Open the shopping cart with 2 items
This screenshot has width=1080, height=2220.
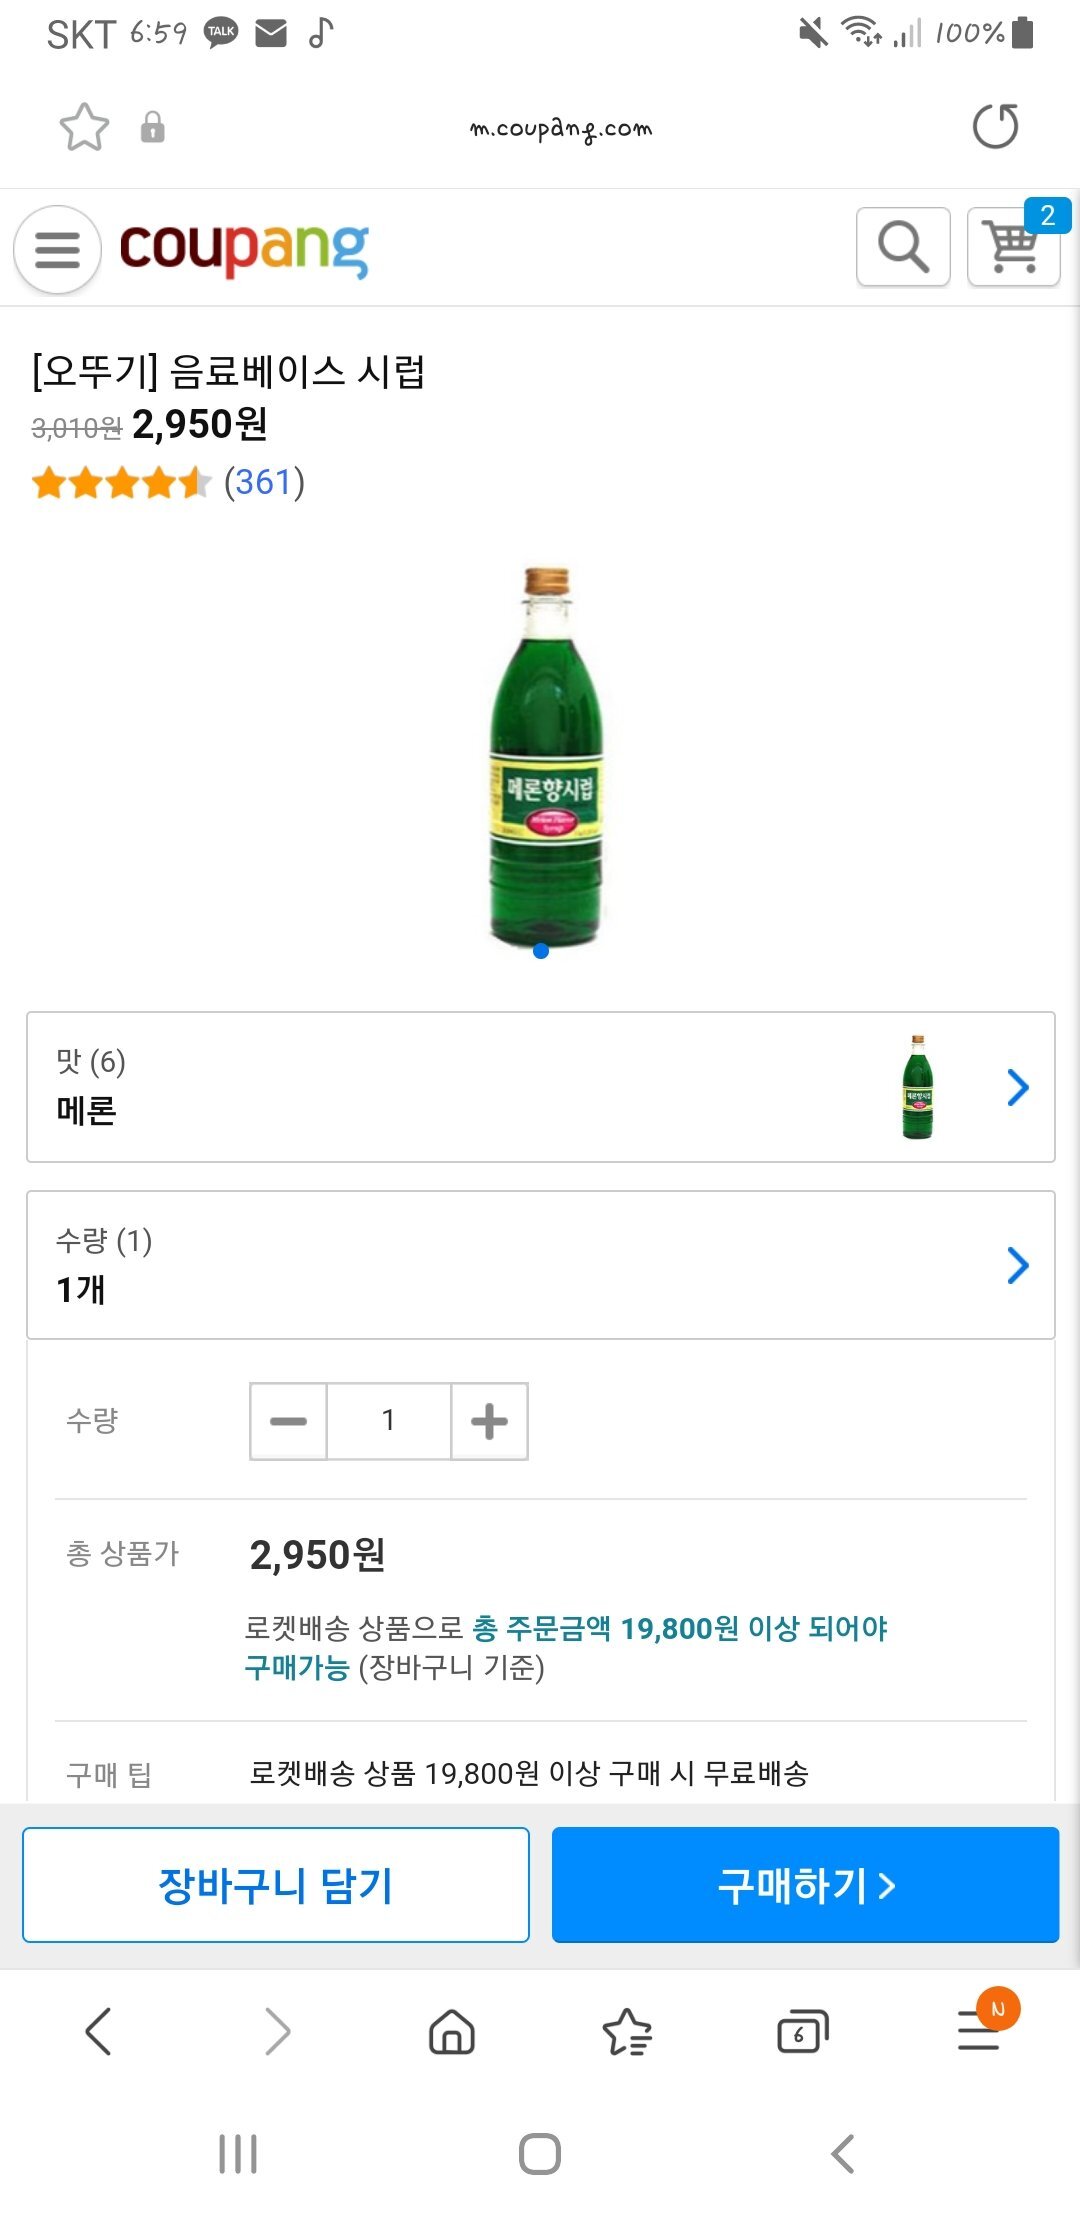(1013, 247)
